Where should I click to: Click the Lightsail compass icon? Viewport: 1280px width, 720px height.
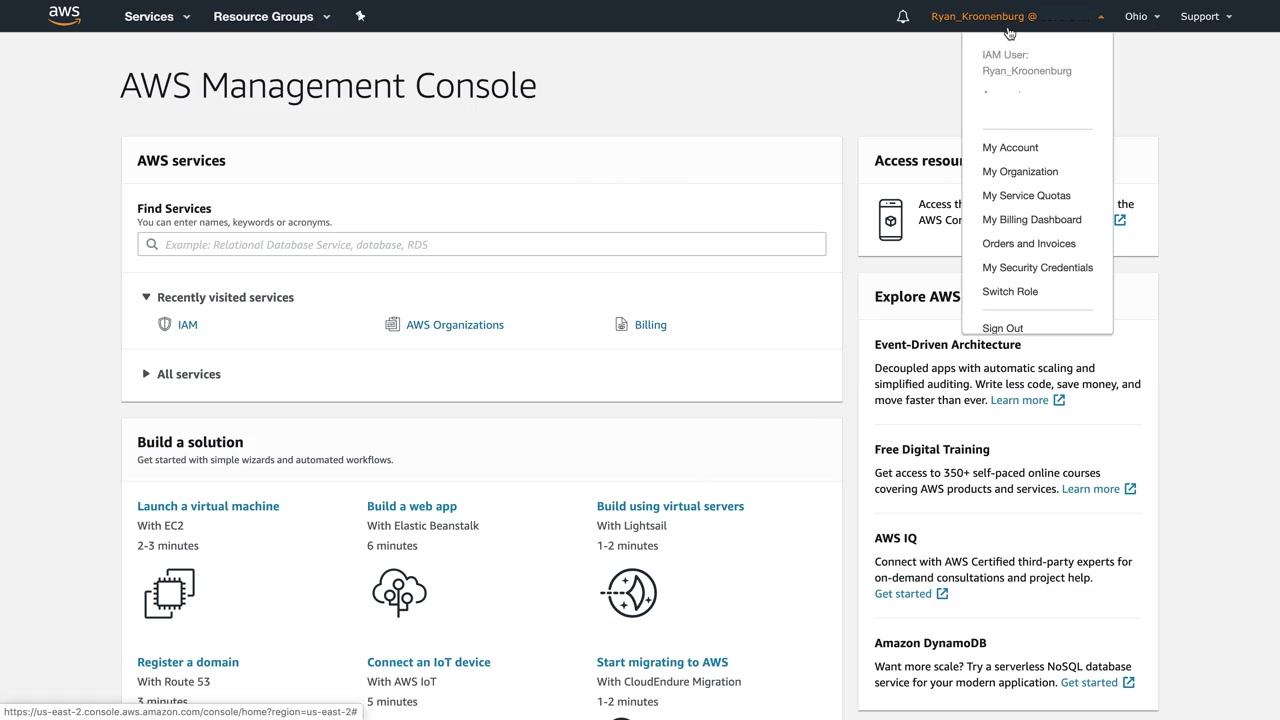(630, 593)
